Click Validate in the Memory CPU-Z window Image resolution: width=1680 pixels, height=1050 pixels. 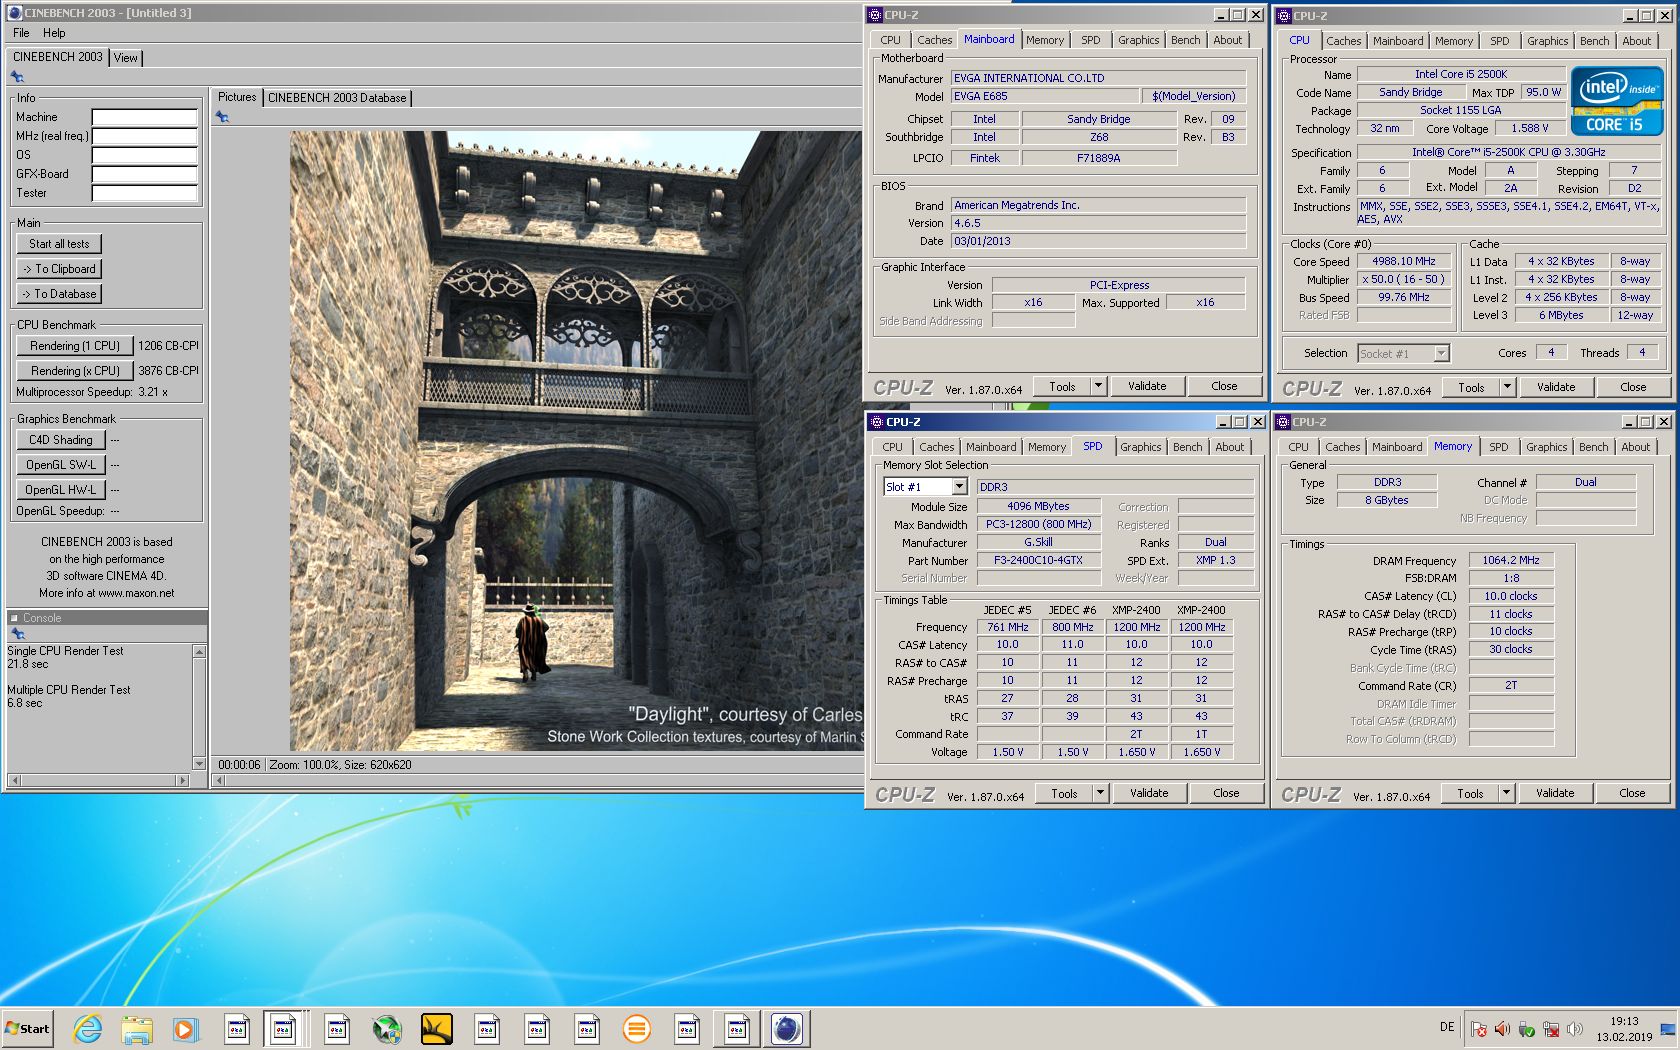pos(1555,793)
